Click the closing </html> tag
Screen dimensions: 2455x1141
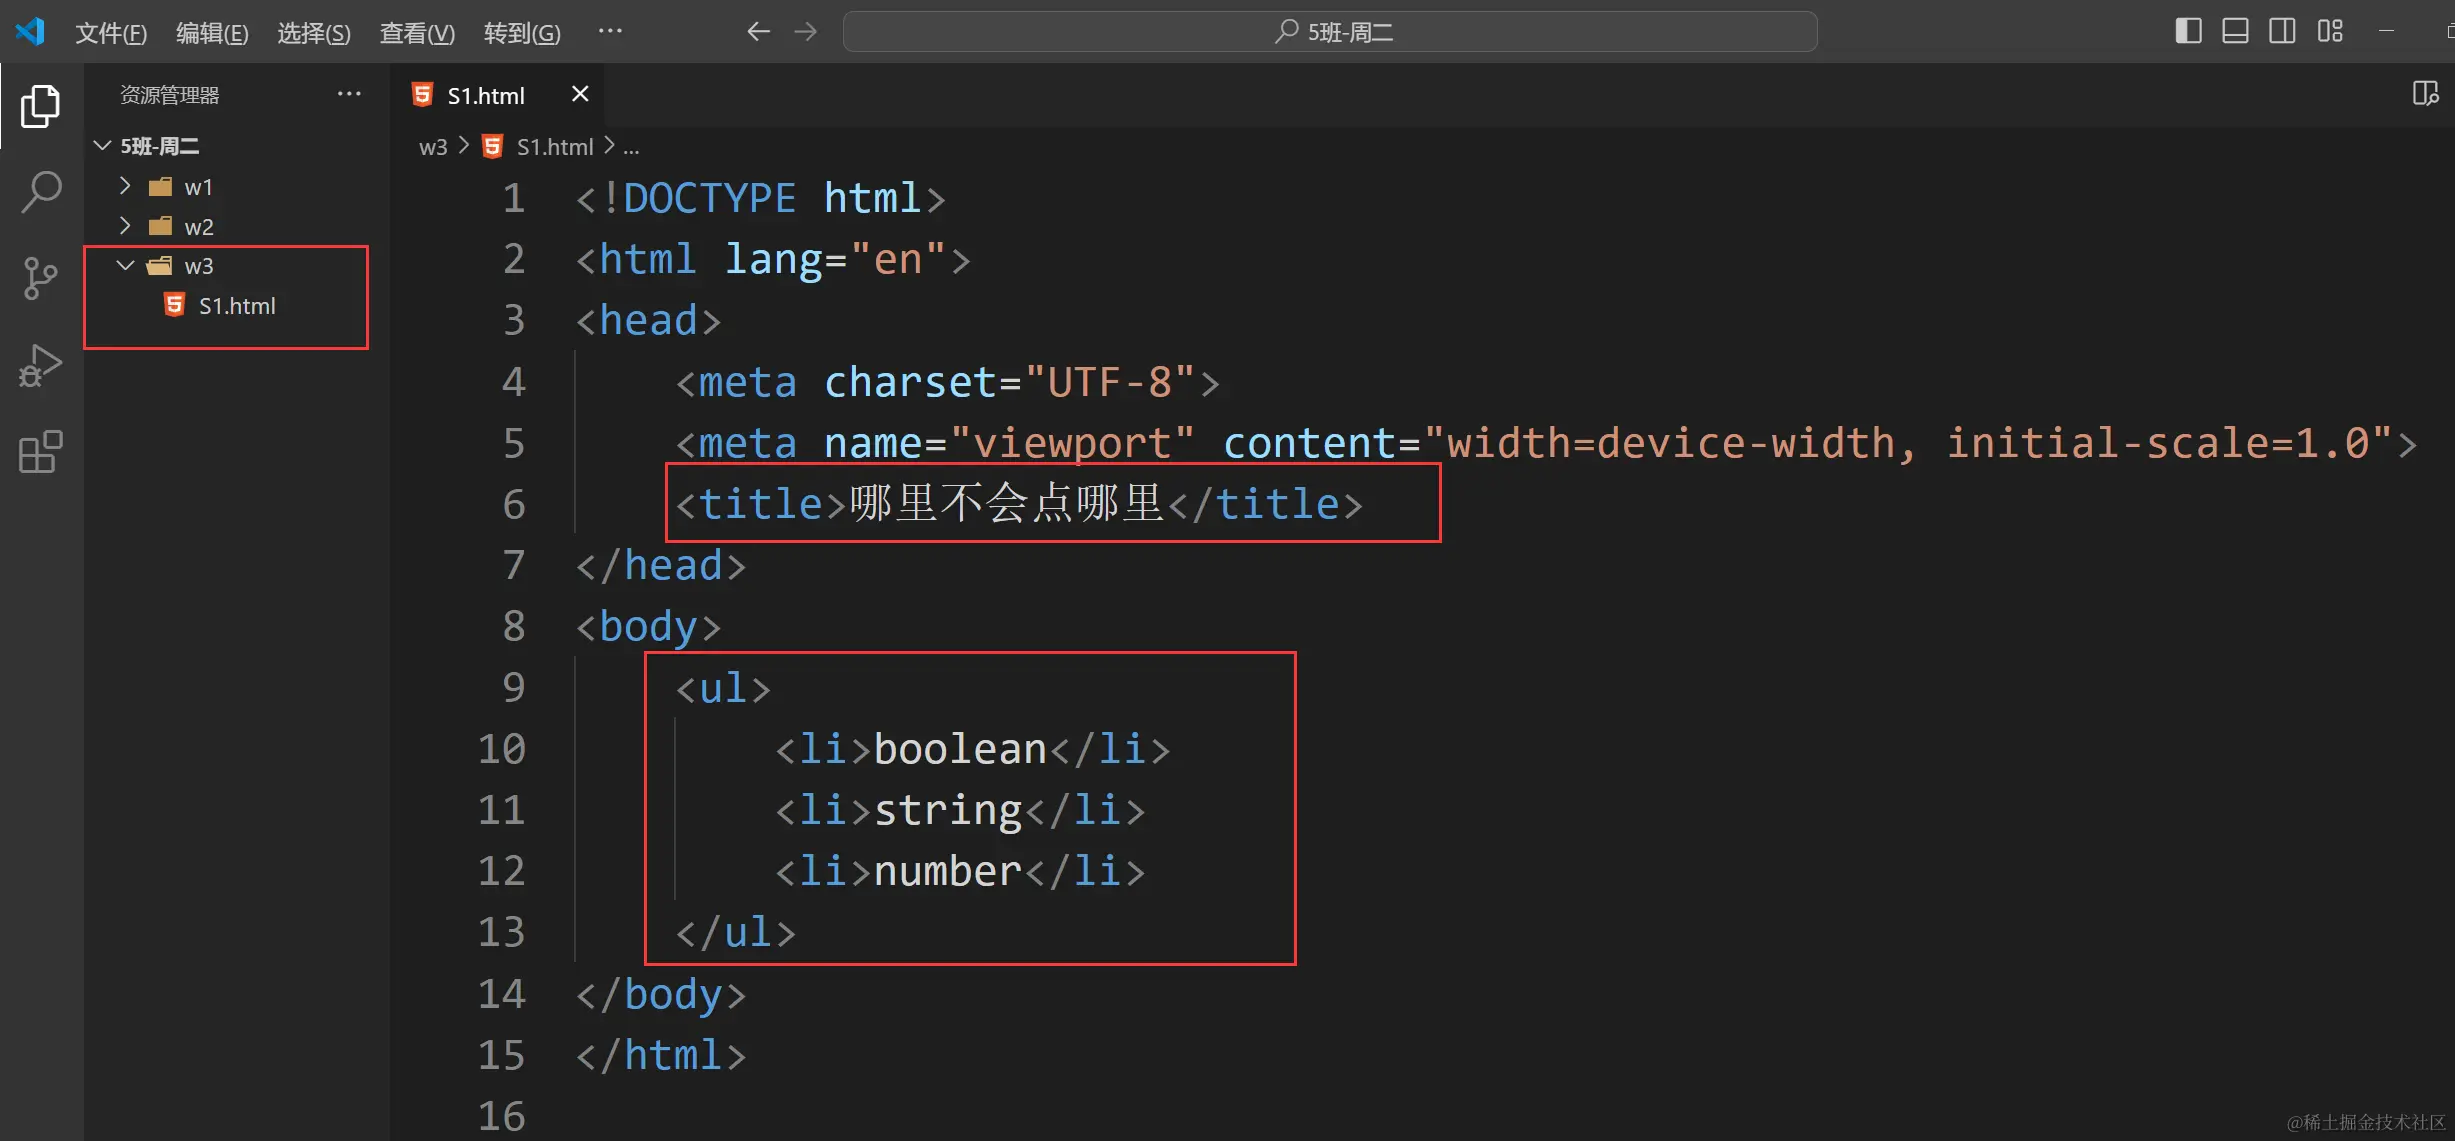[x=661, y=1056]
